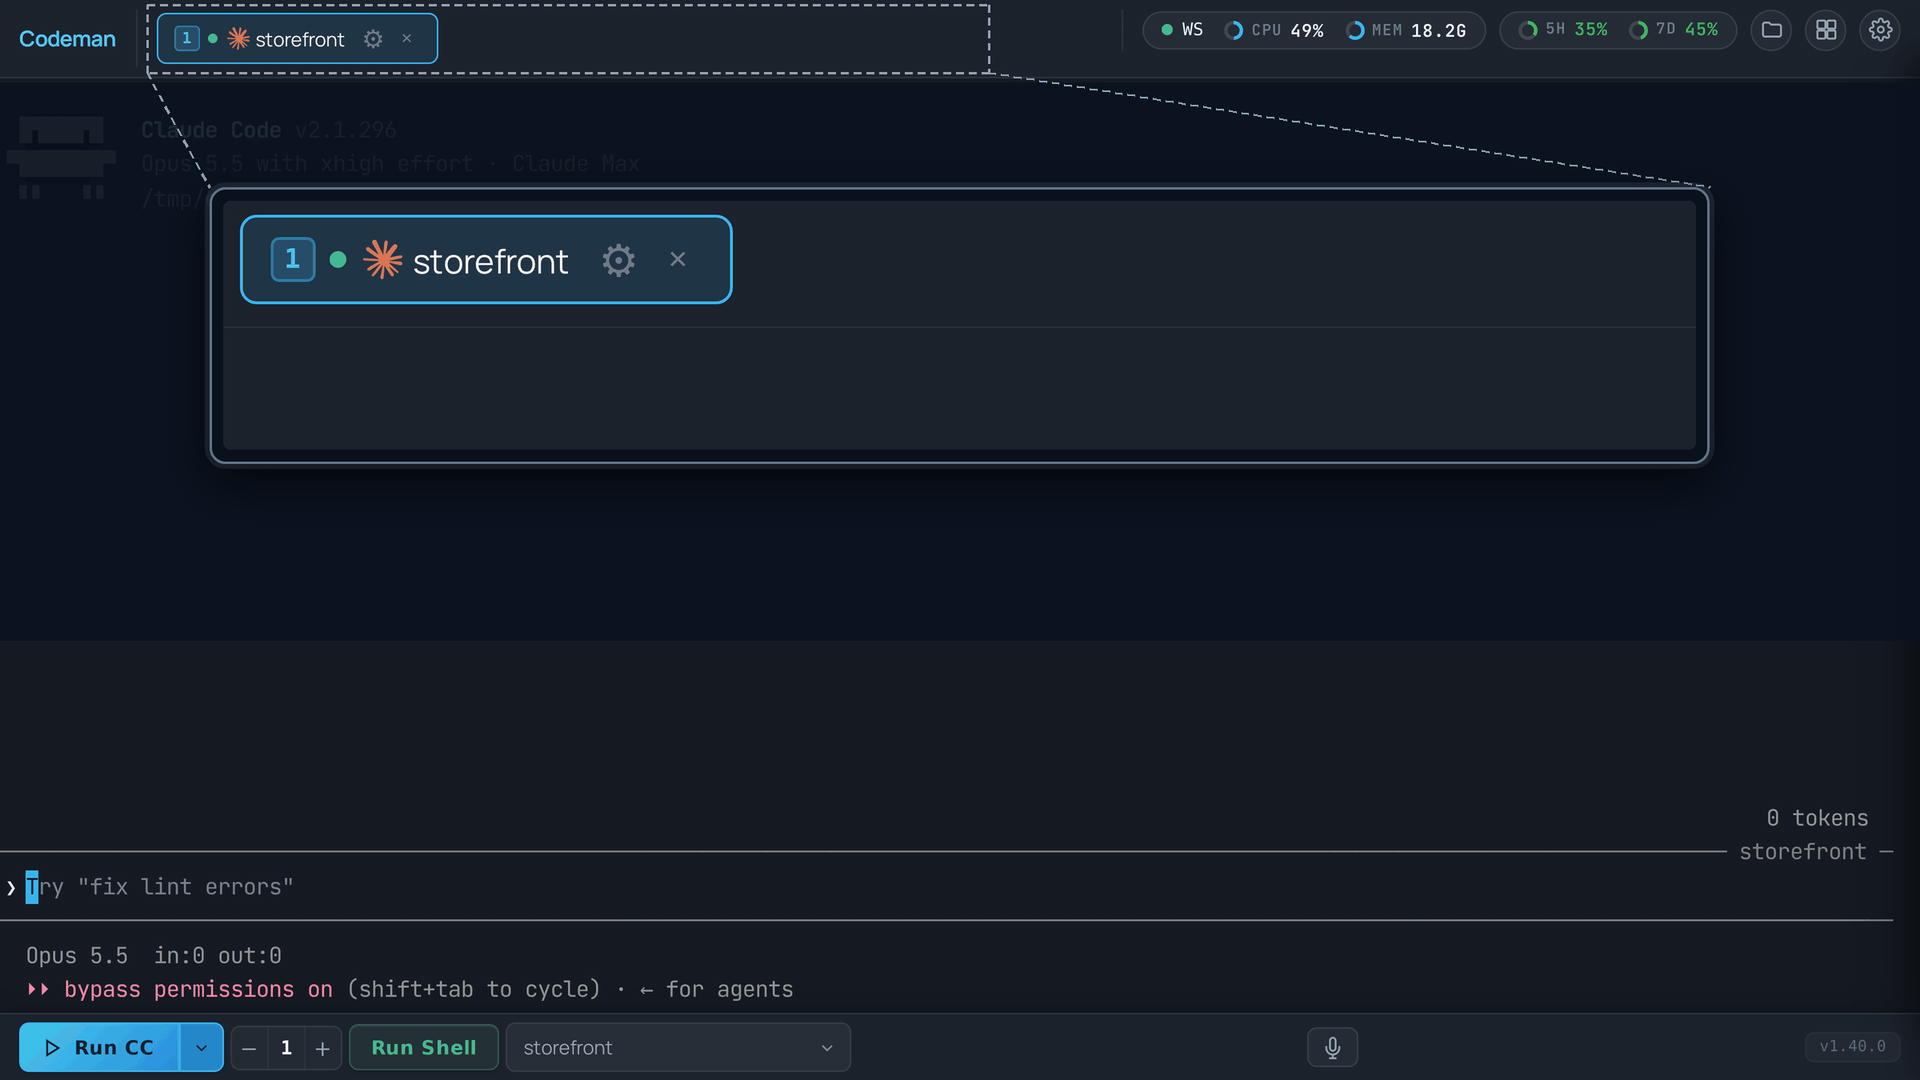This screenshot has height=1080, width=1920.
Task: Click the 5H 35% usage meter
Action: point(1563,30)
